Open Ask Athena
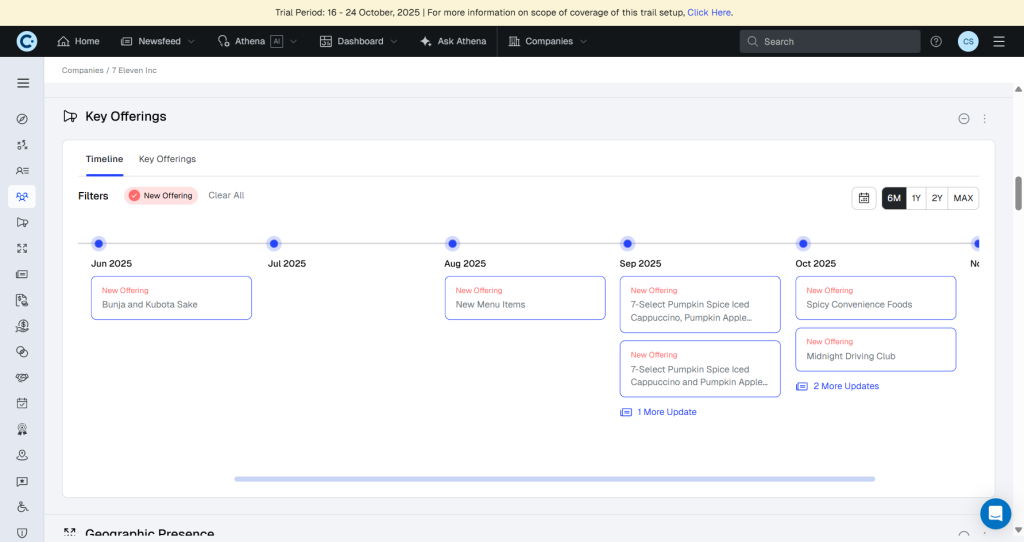The width and height of the screenshot is (1024, 542). click(453, 41)
